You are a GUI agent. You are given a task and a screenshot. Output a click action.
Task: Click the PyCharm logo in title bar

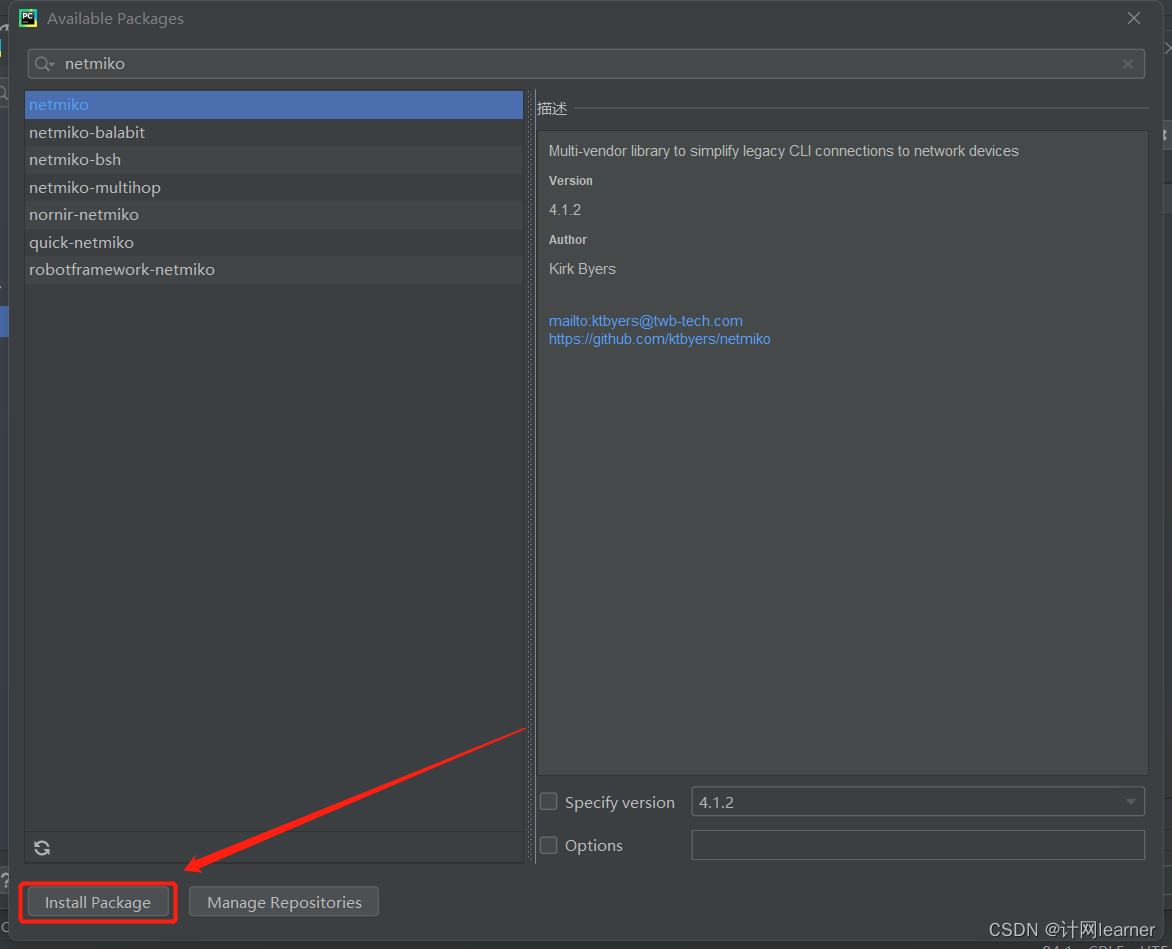tap(28, 18)
